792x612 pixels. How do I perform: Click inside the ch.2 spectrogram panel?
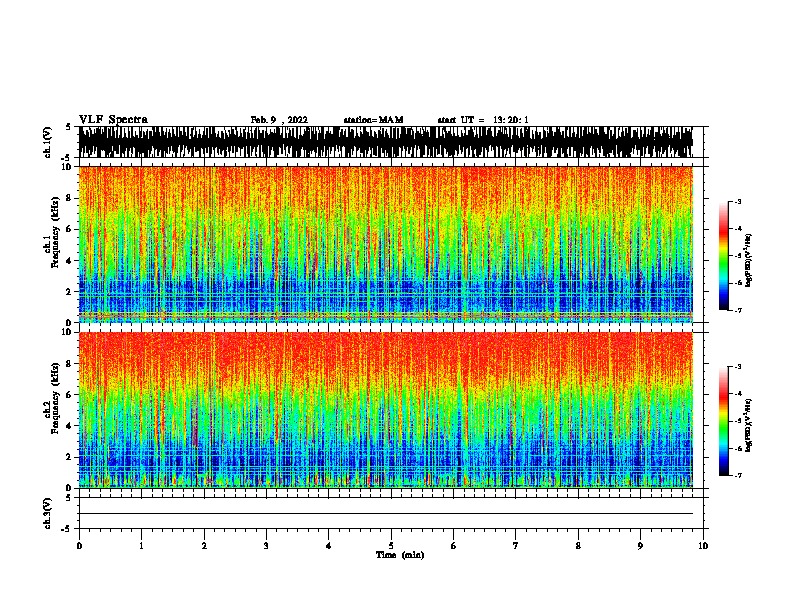click(386, 410)
